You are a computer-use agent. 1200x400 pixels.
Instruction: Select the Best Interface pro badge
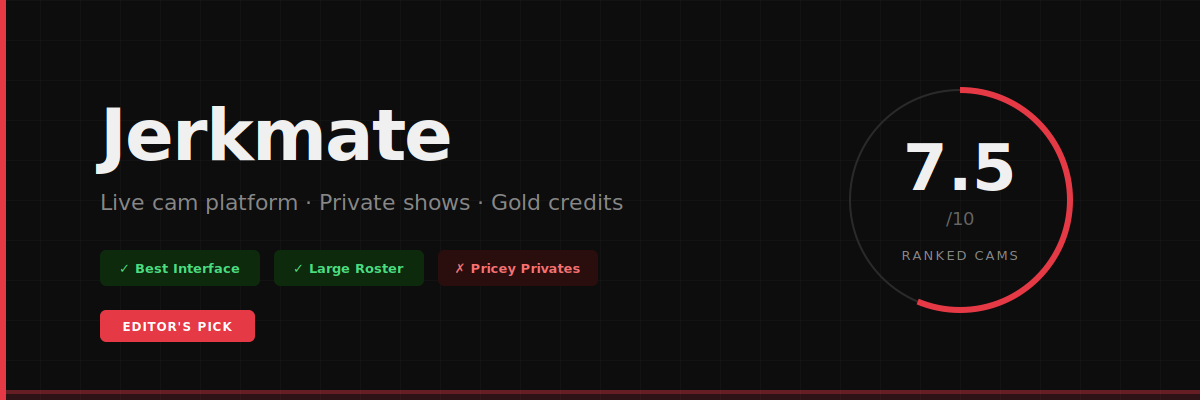pyautogui.click(x=180, y=268)
